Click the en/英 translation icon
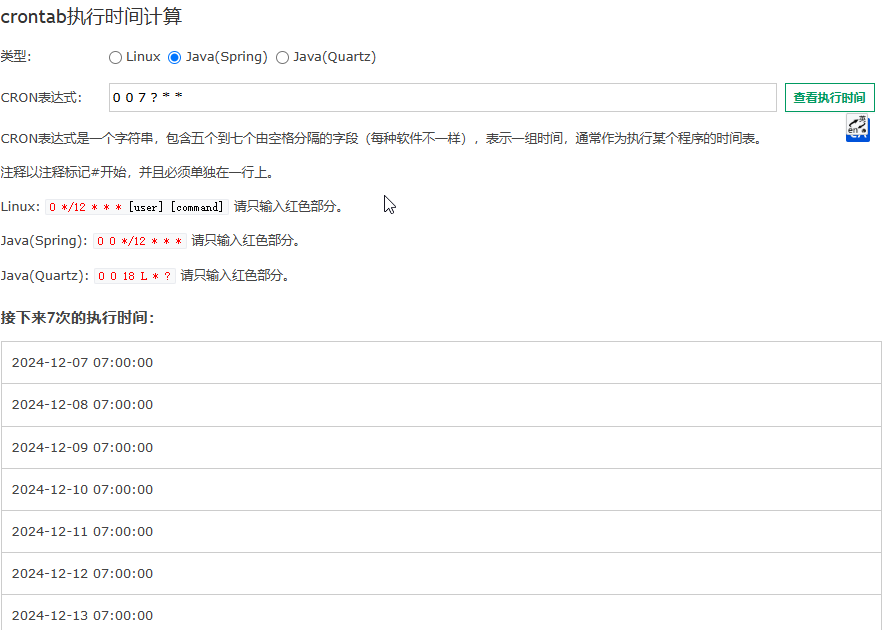 857,128
